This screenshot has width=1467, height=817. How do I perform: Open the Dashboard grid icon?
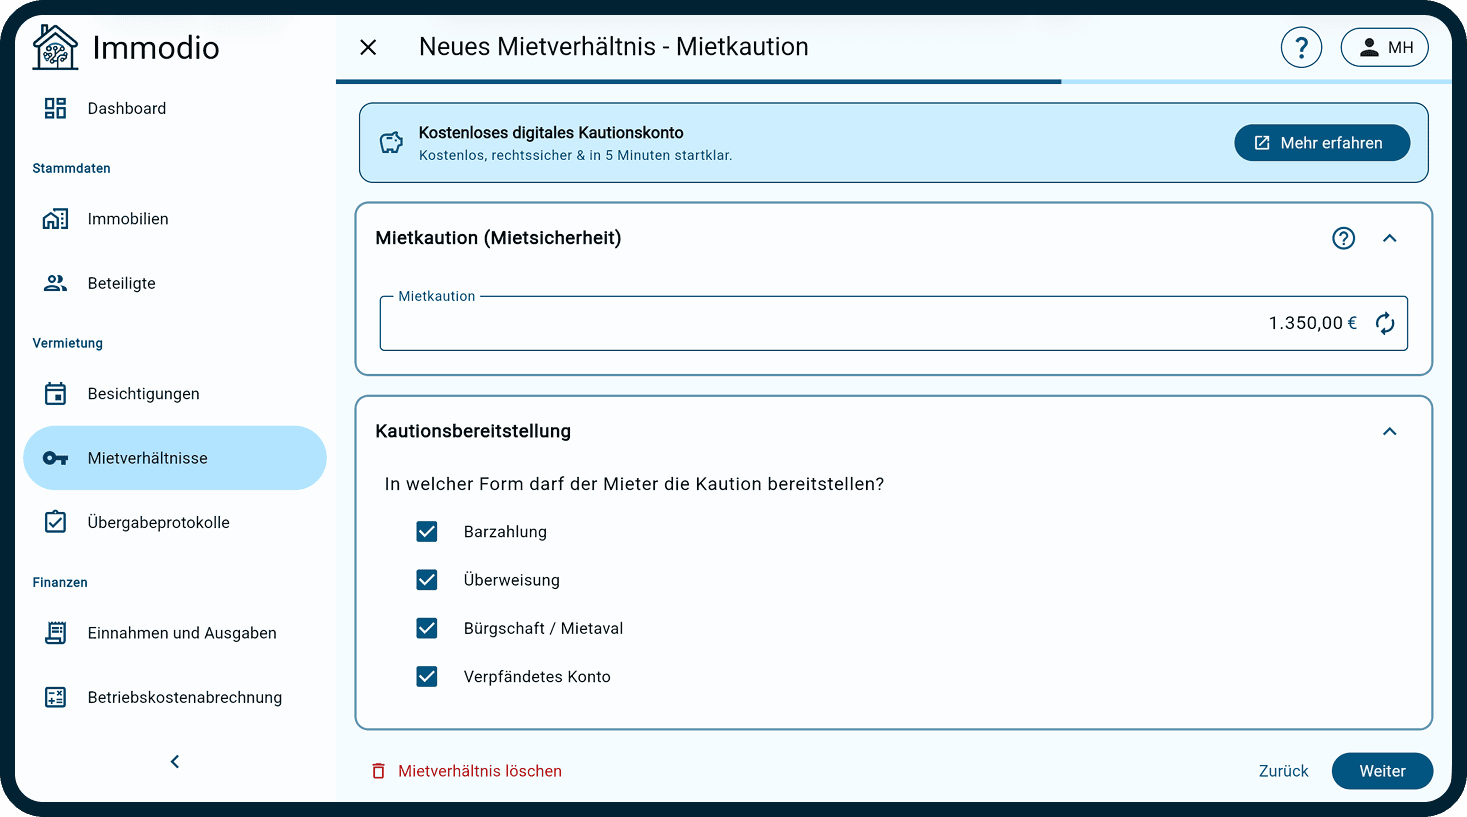(55, 108)
